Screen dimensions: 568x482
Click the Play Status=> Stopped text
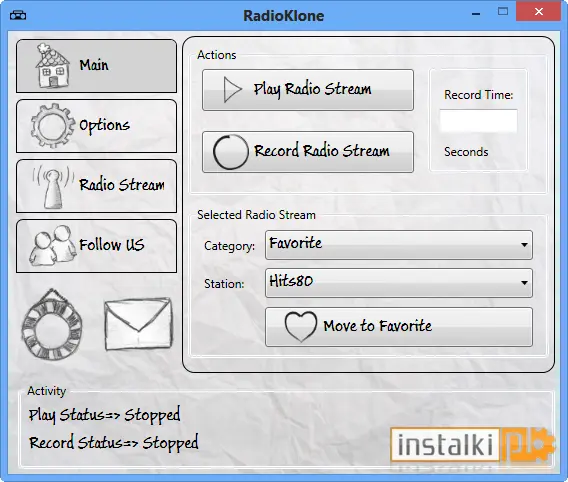[x=104, y=415]
